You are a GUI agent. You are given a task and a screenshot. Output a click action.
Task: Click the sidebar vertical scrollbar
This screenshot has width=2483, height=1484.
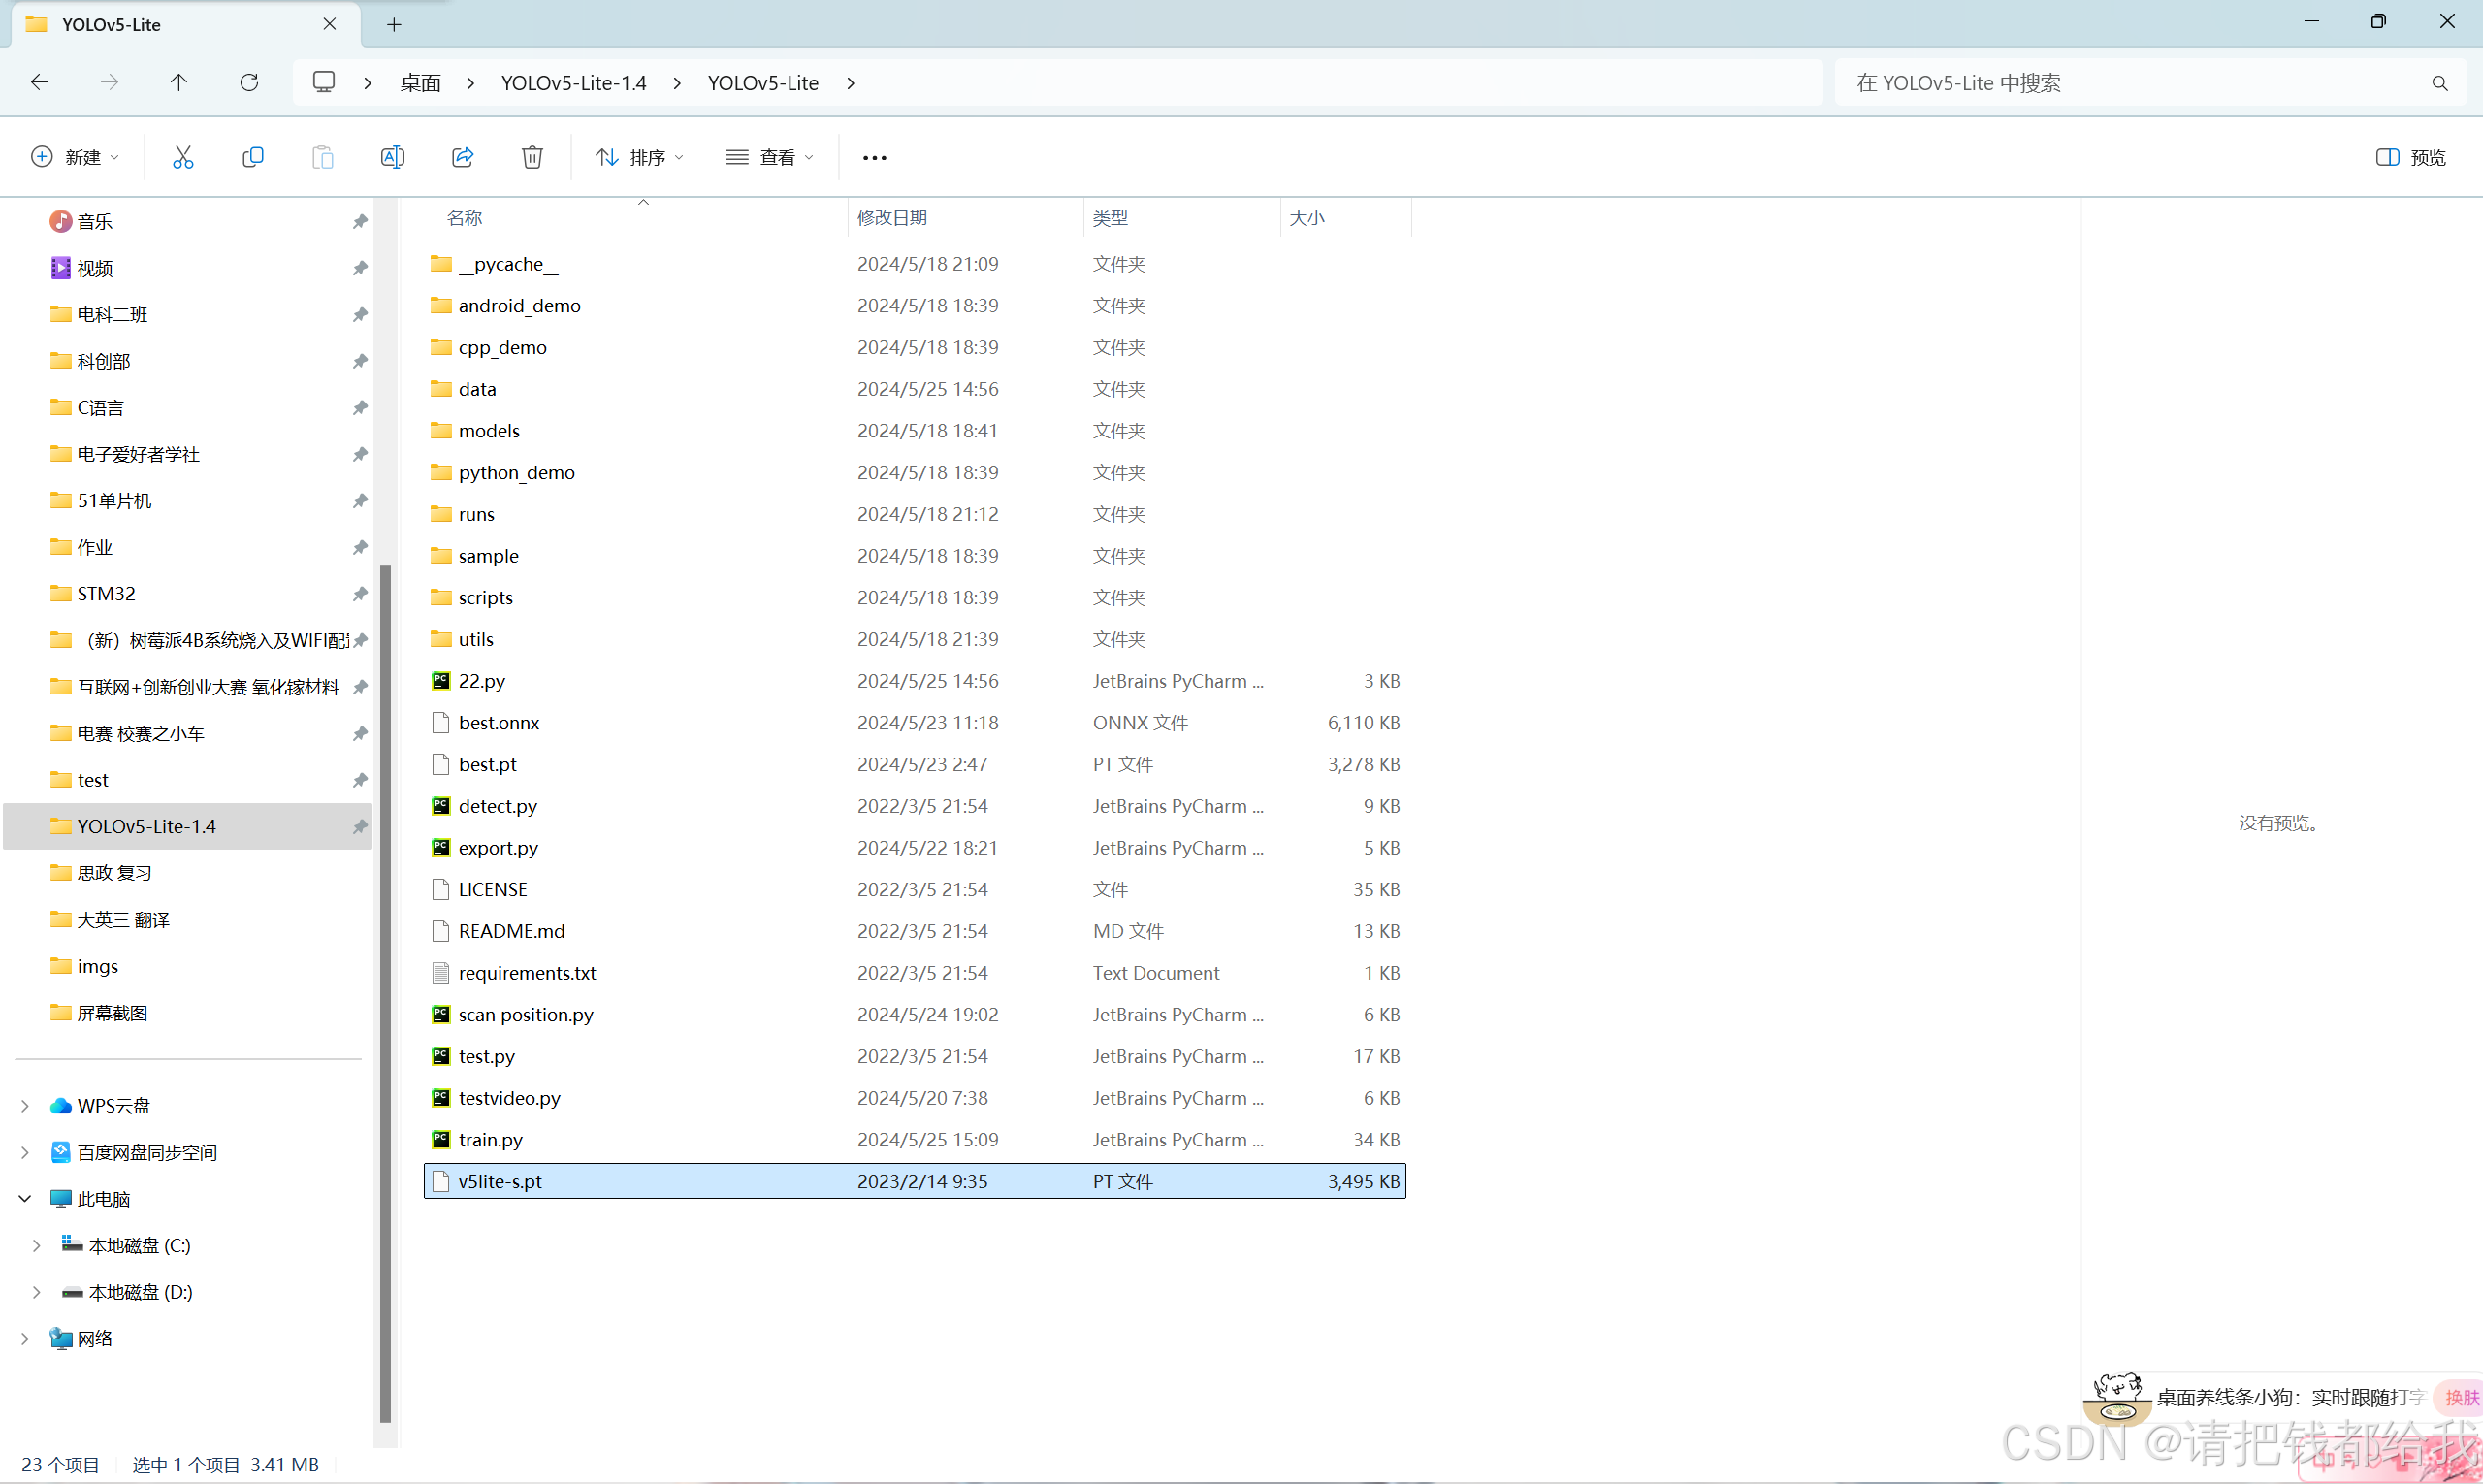pyautogui.click(x=386, y=993)
